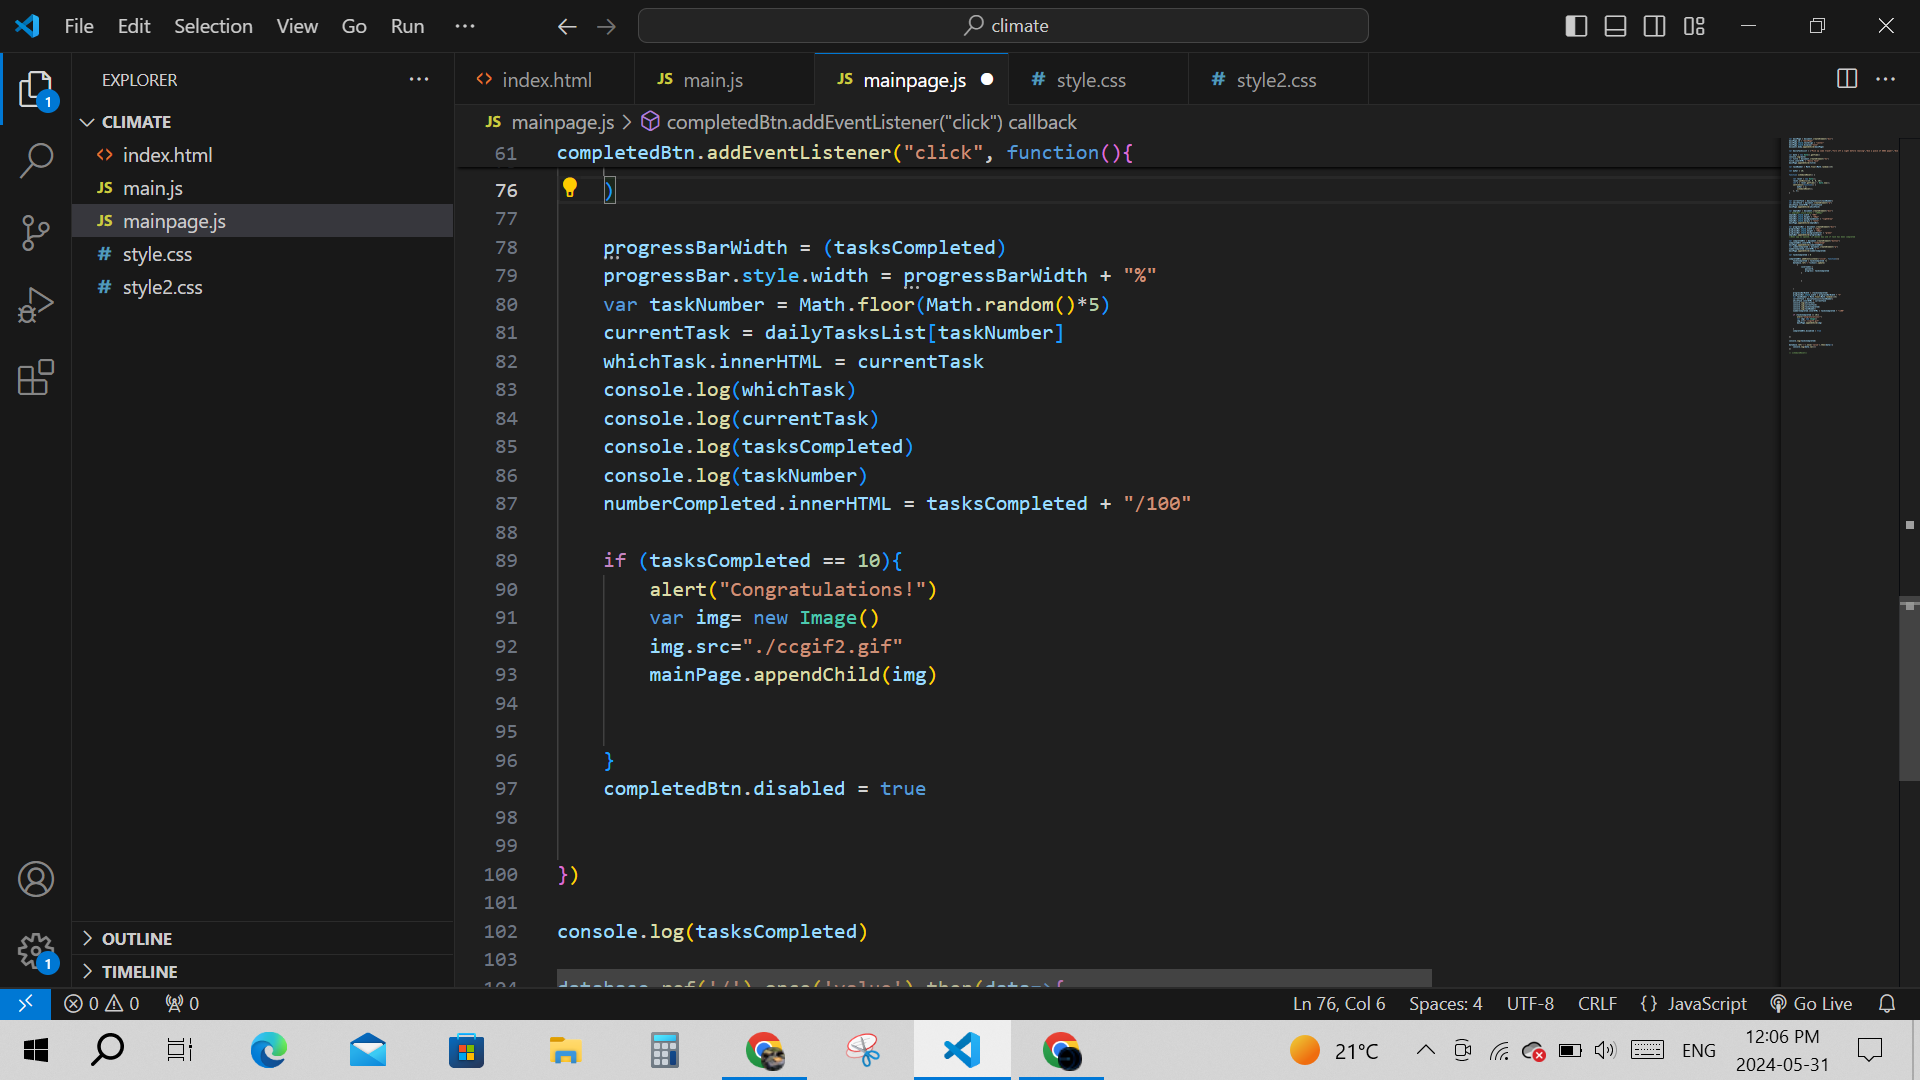Image resolution: width=1920 pixels, height=1080 pixels.
Task: Click the Split Editor Right icon
Action: [1847, 79]
